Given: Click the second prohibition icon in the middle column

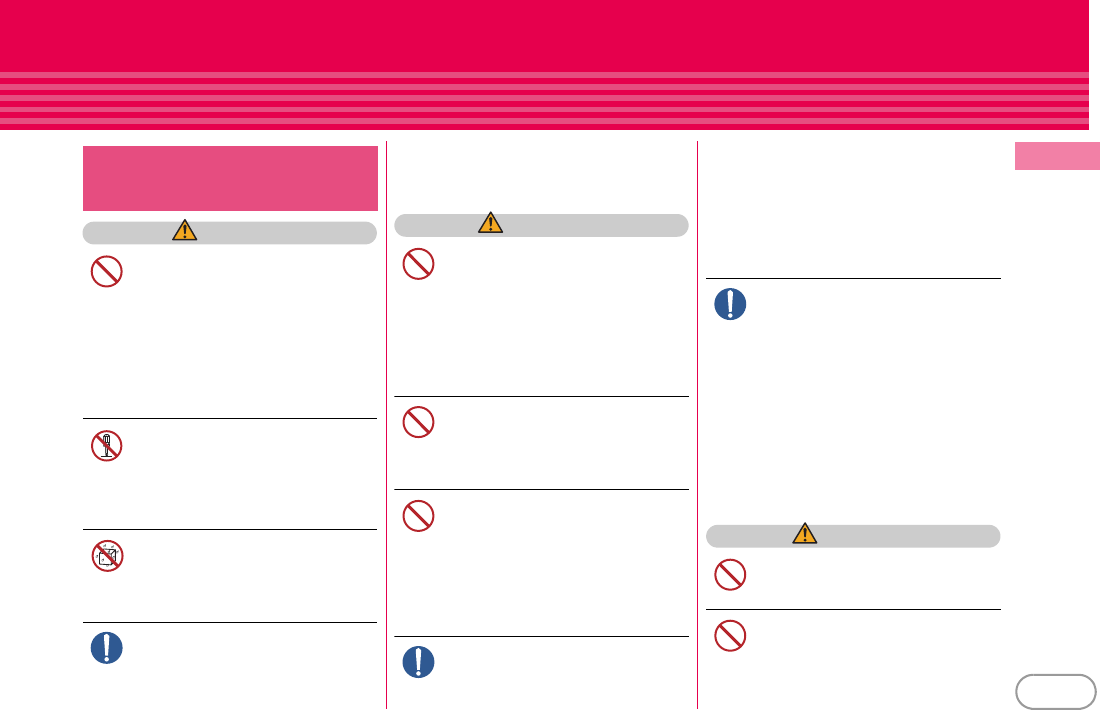Looking at the screenshot, I should (x=418, y=422).
